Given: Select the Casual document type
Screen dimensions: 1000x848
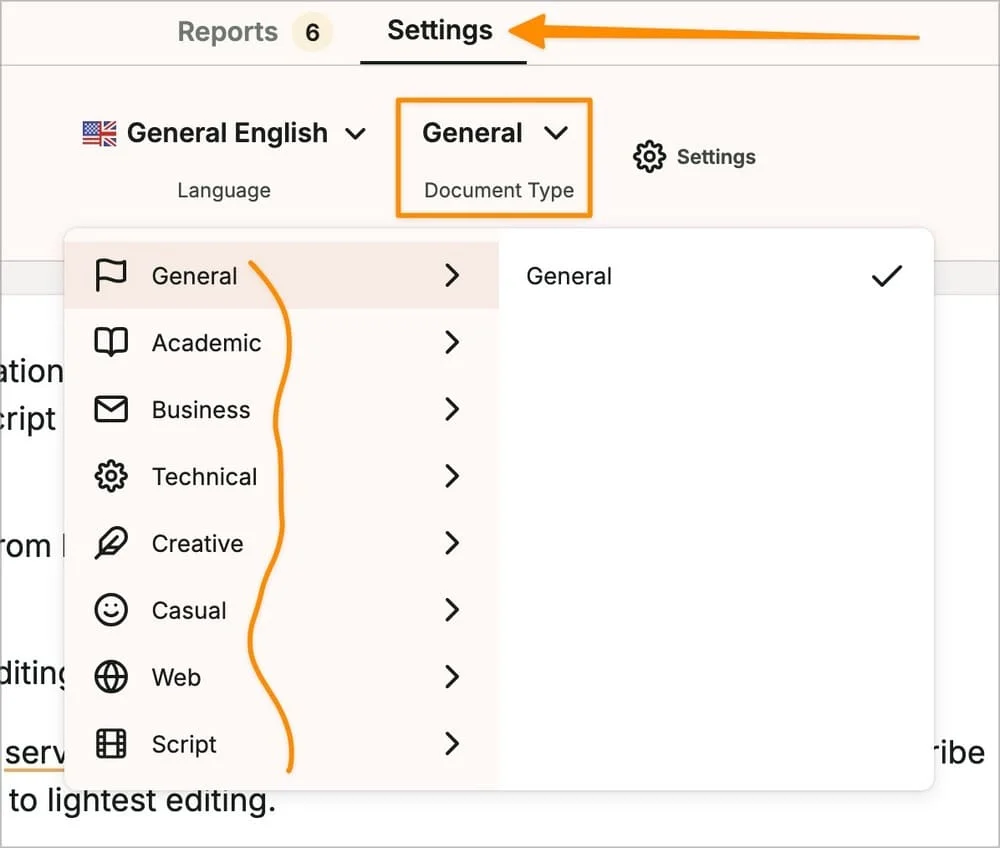Looking at the screenshot, I should click(x=188, y=610).
